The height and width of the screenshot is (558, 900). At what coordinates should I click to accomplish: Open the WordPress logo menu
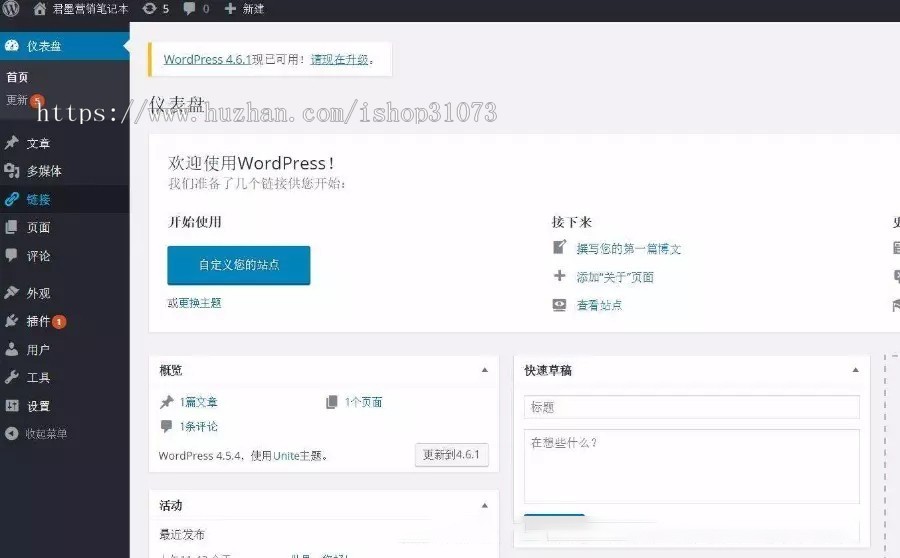(11, 9)
